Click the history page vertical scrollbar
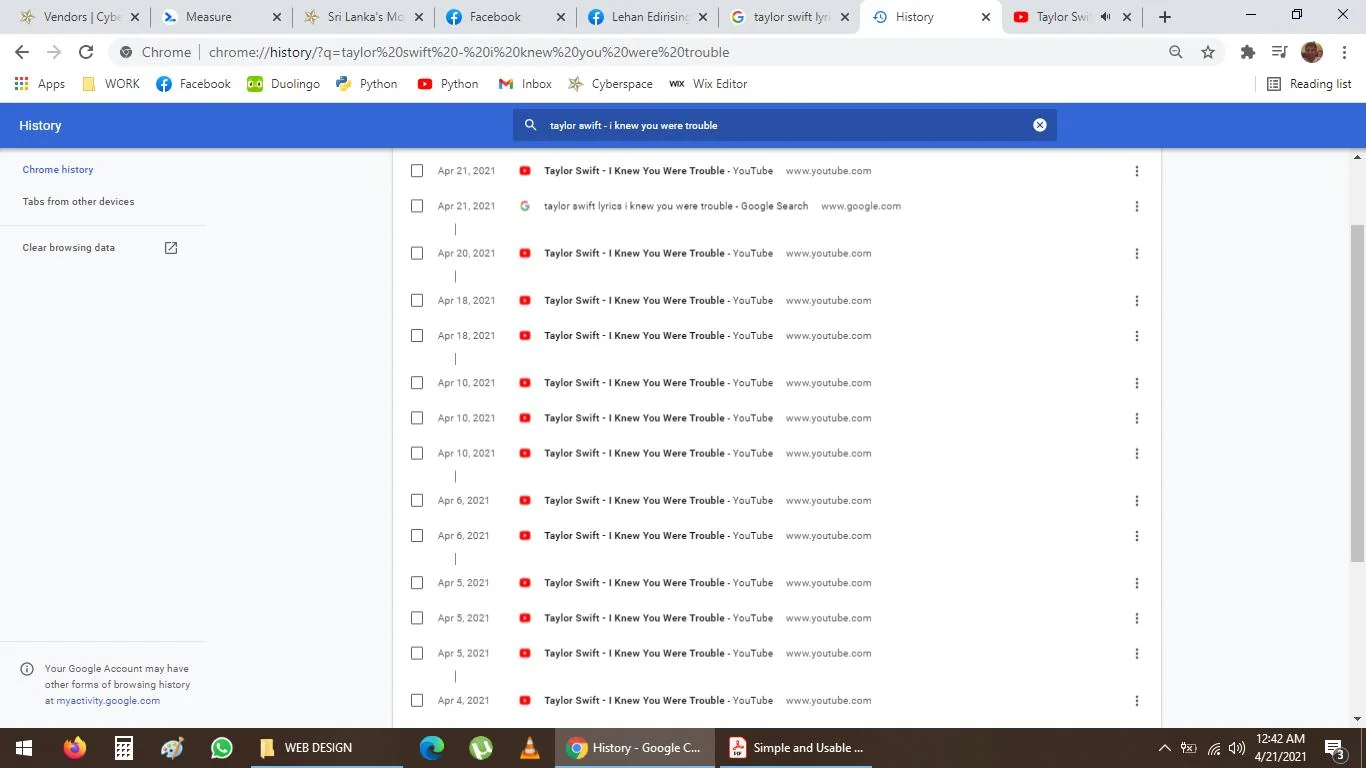The height and width of the screenshot is (768, 1366). pos(1357,393)
